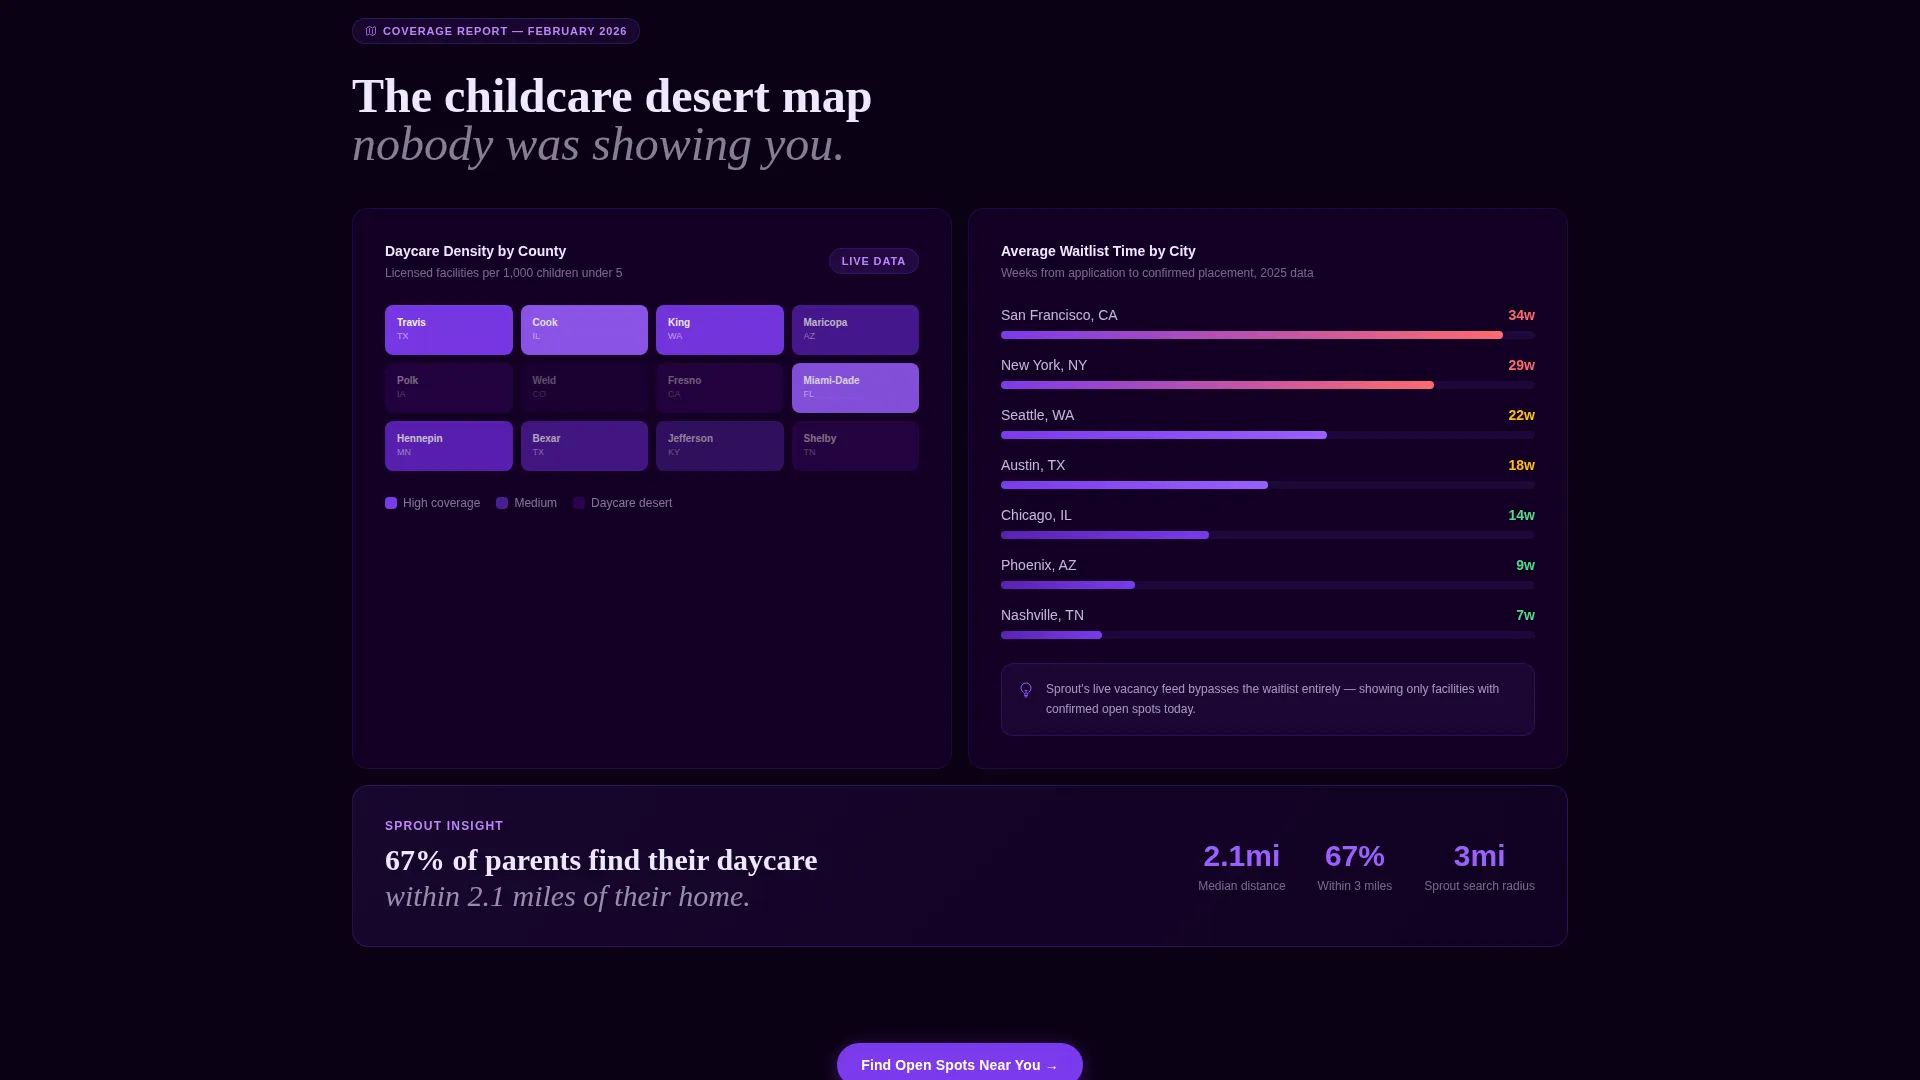Choose the Hennepin MN county tile
The width and height of the screenshot is (1920, 1080).
pos(449,446)
